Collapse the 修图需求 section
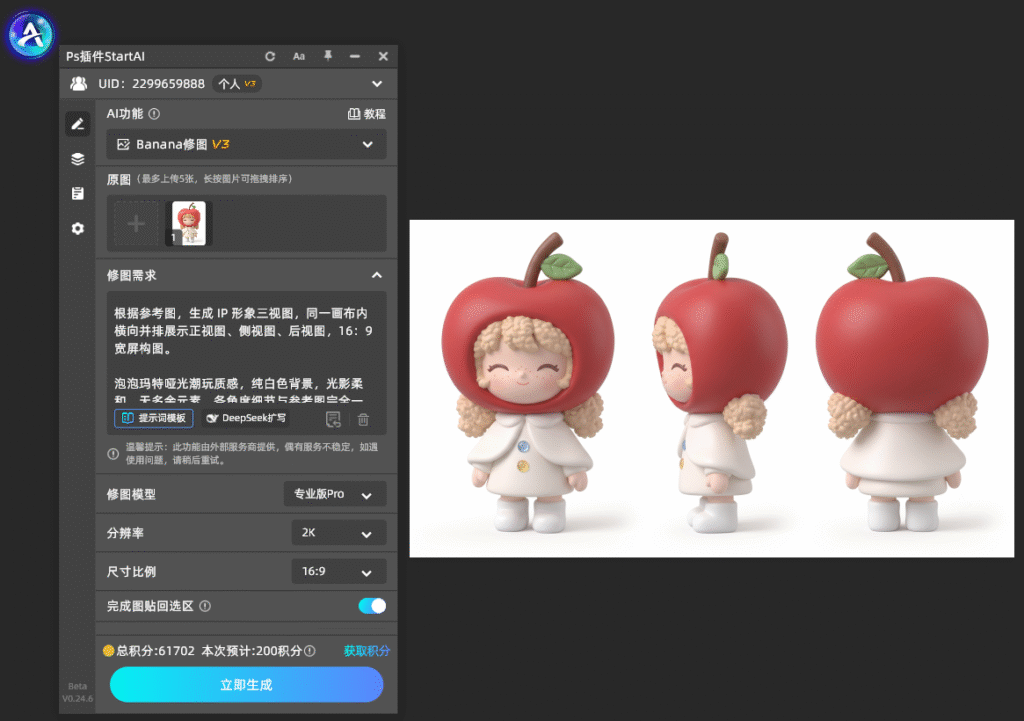 377,276
